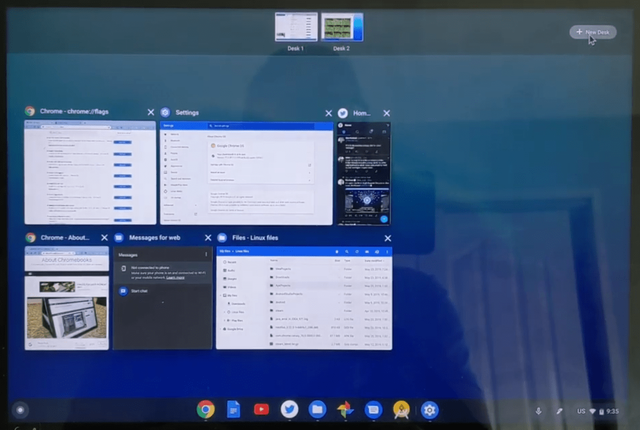This screenshot has height=430, width=640.
Task: Select the Files - Linux files window preview
Action: pyautogui.click(x=304, y=298)
